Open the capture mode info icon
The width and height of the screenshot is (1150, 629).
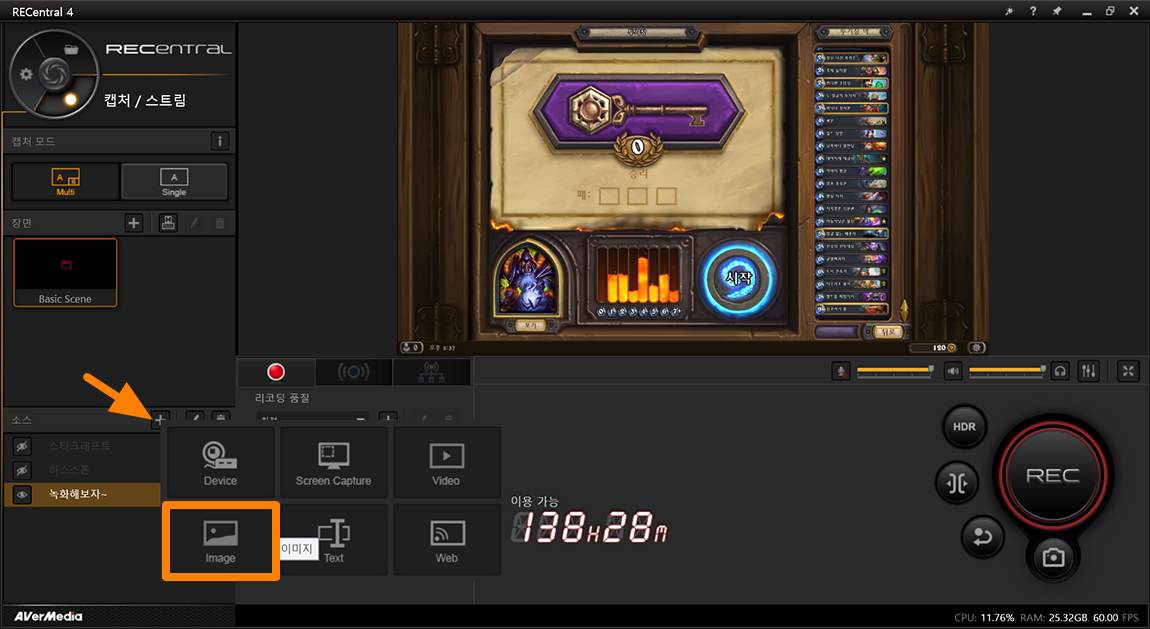pyautogui.click(x=219, y=141)
